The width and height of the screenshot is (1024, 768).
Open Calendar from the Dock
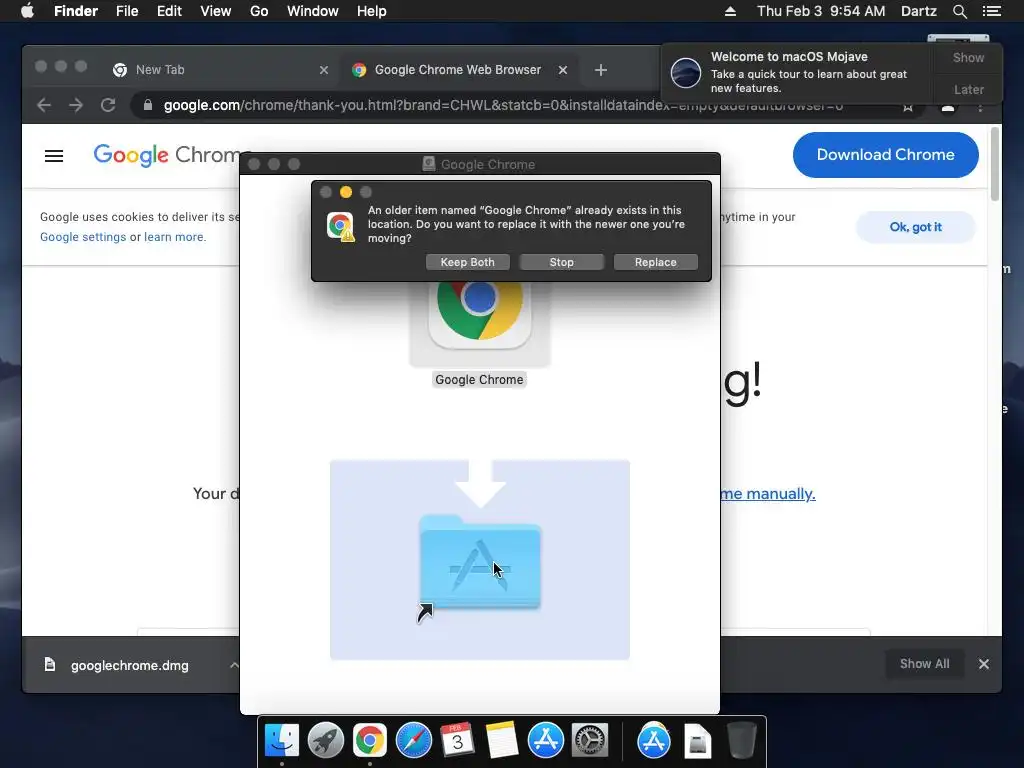click(457, 741)
